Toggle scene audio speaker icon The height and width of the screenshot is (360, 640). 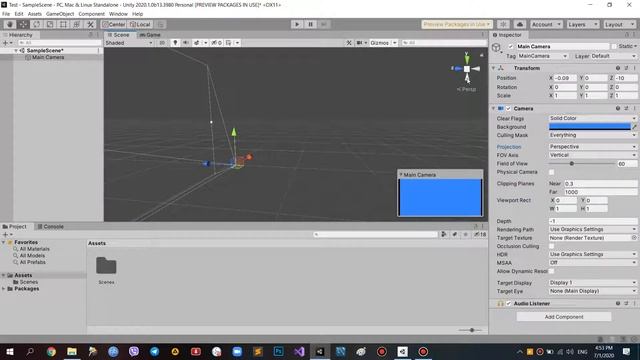click(186, 43)
